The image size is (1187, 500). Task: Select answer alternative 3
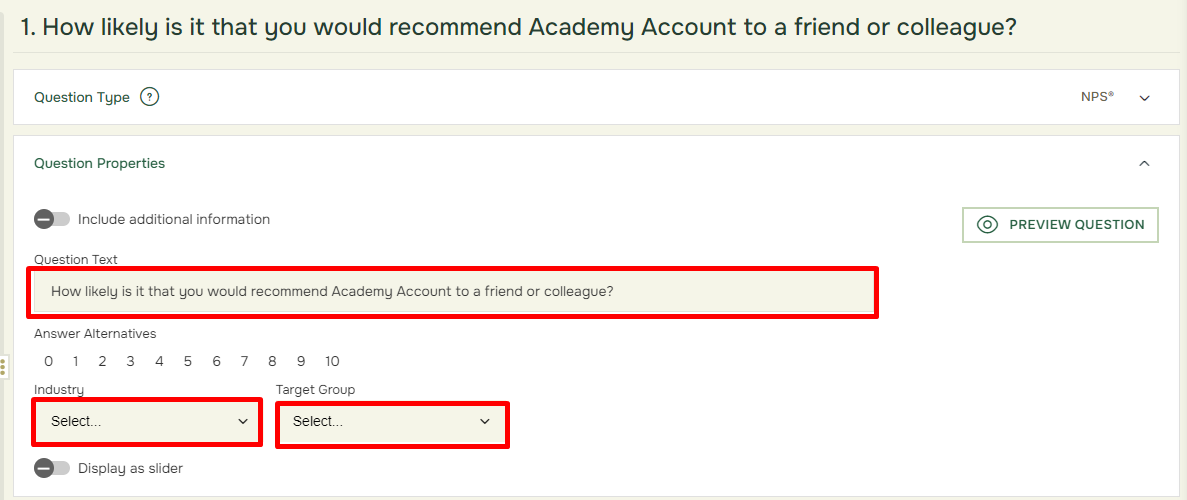130,361
